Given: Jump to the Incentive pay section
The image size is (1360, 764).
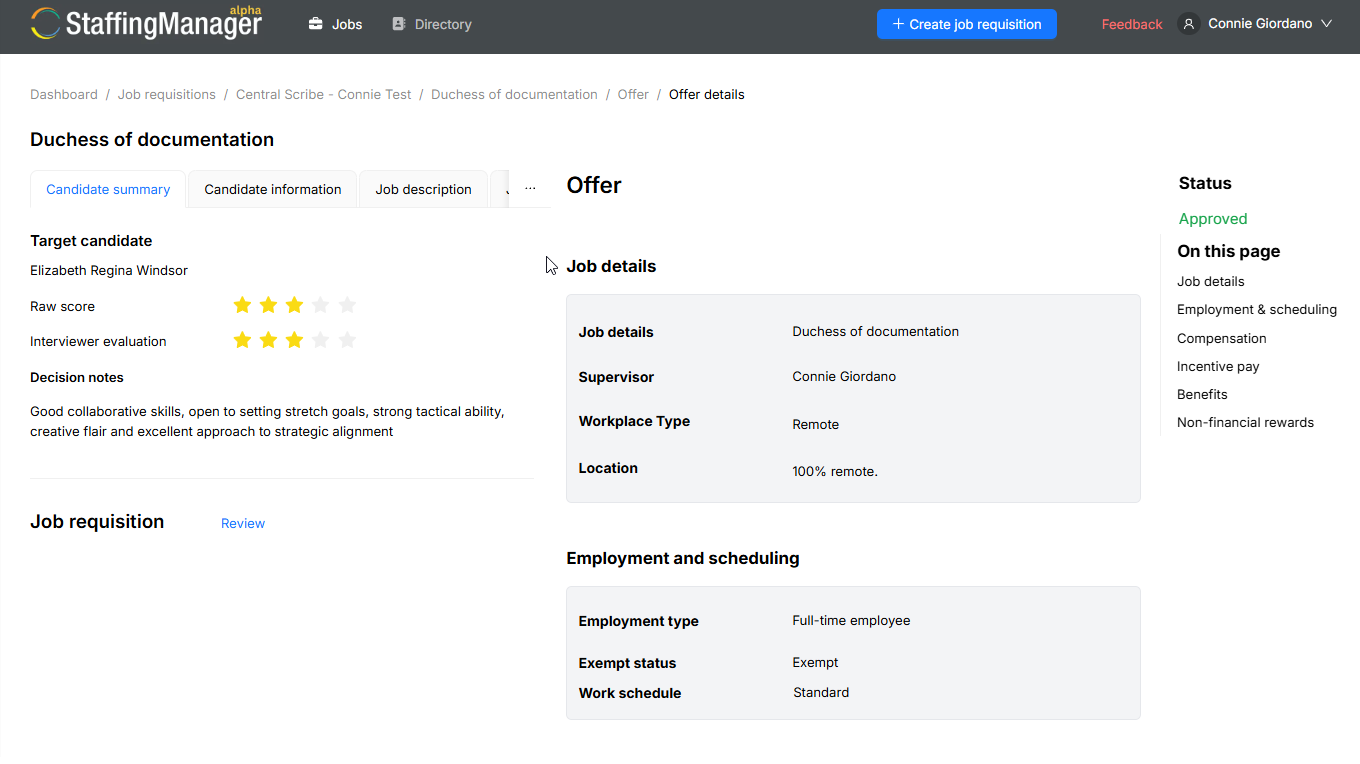Looking at the screenshot, I should point(1218,366).
